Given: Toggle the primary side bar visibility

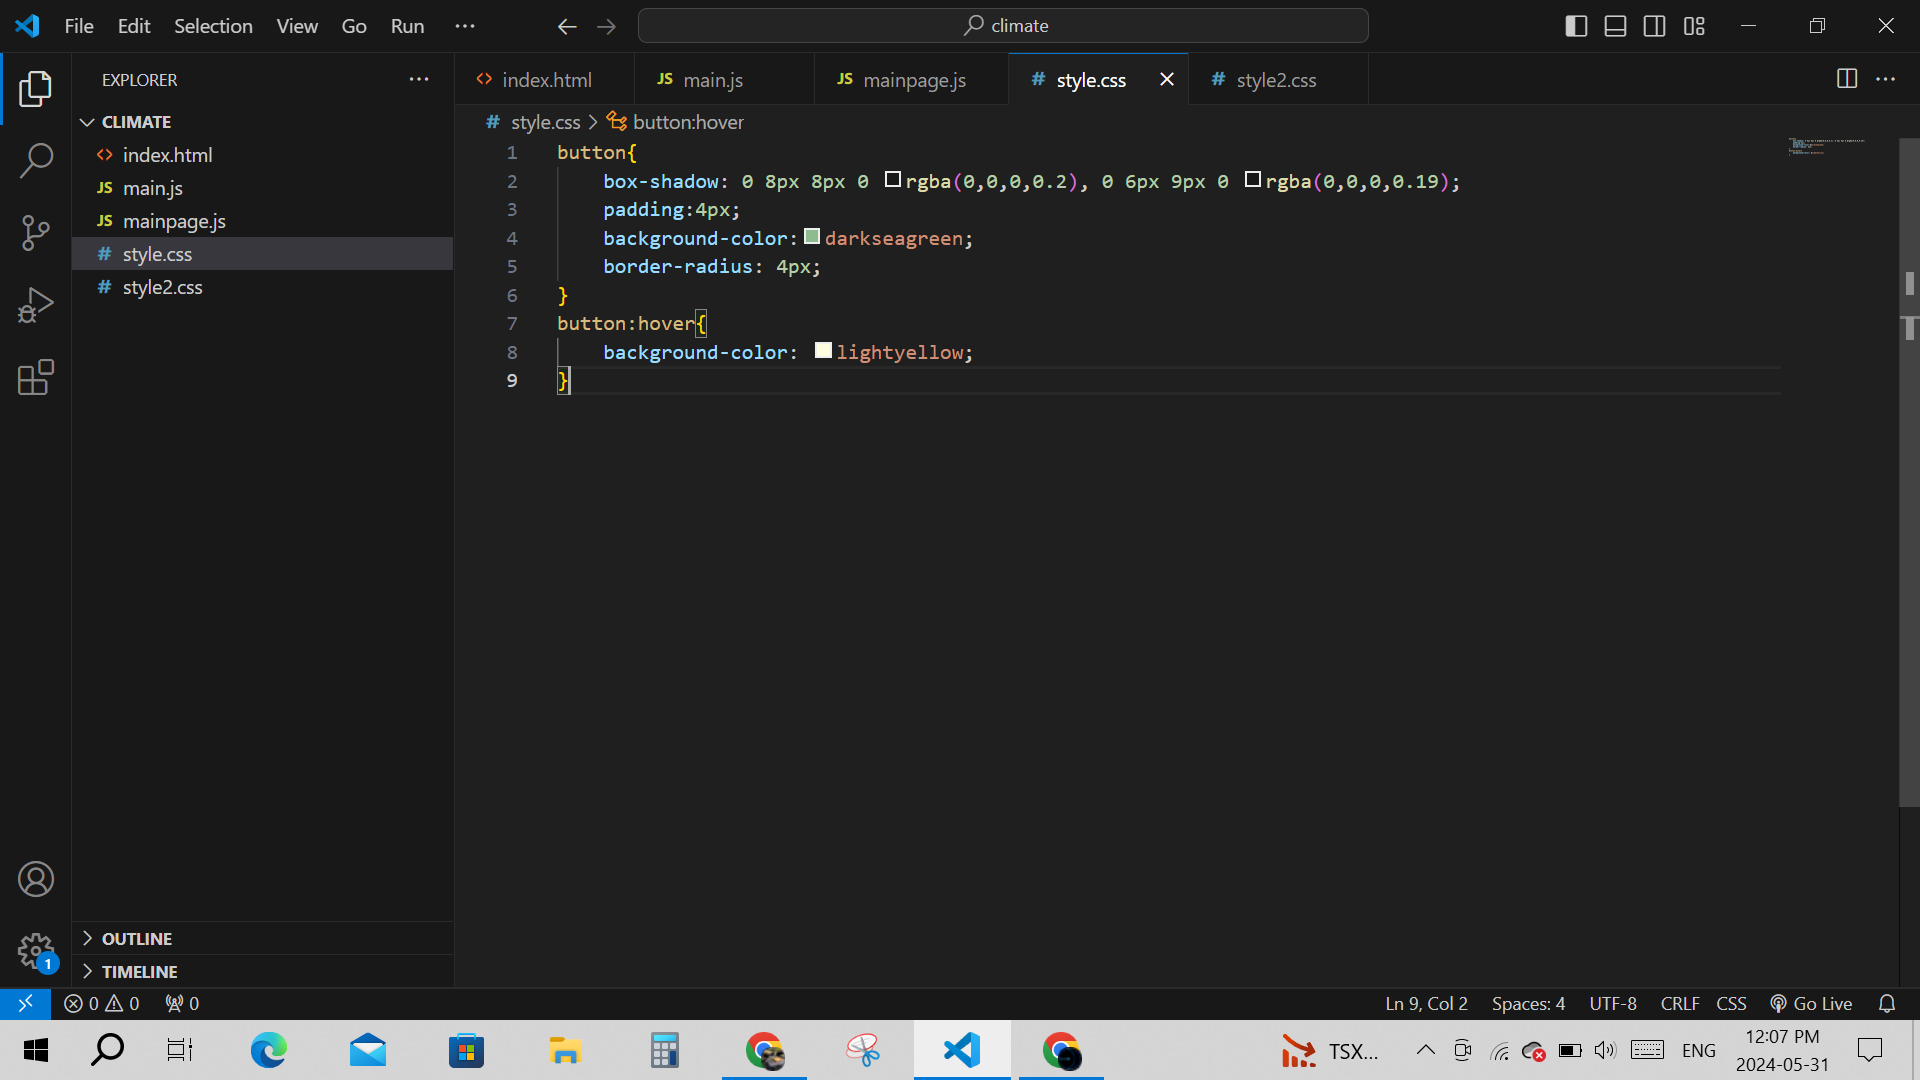Looking at the screenshot, I should coord(1576,26).
